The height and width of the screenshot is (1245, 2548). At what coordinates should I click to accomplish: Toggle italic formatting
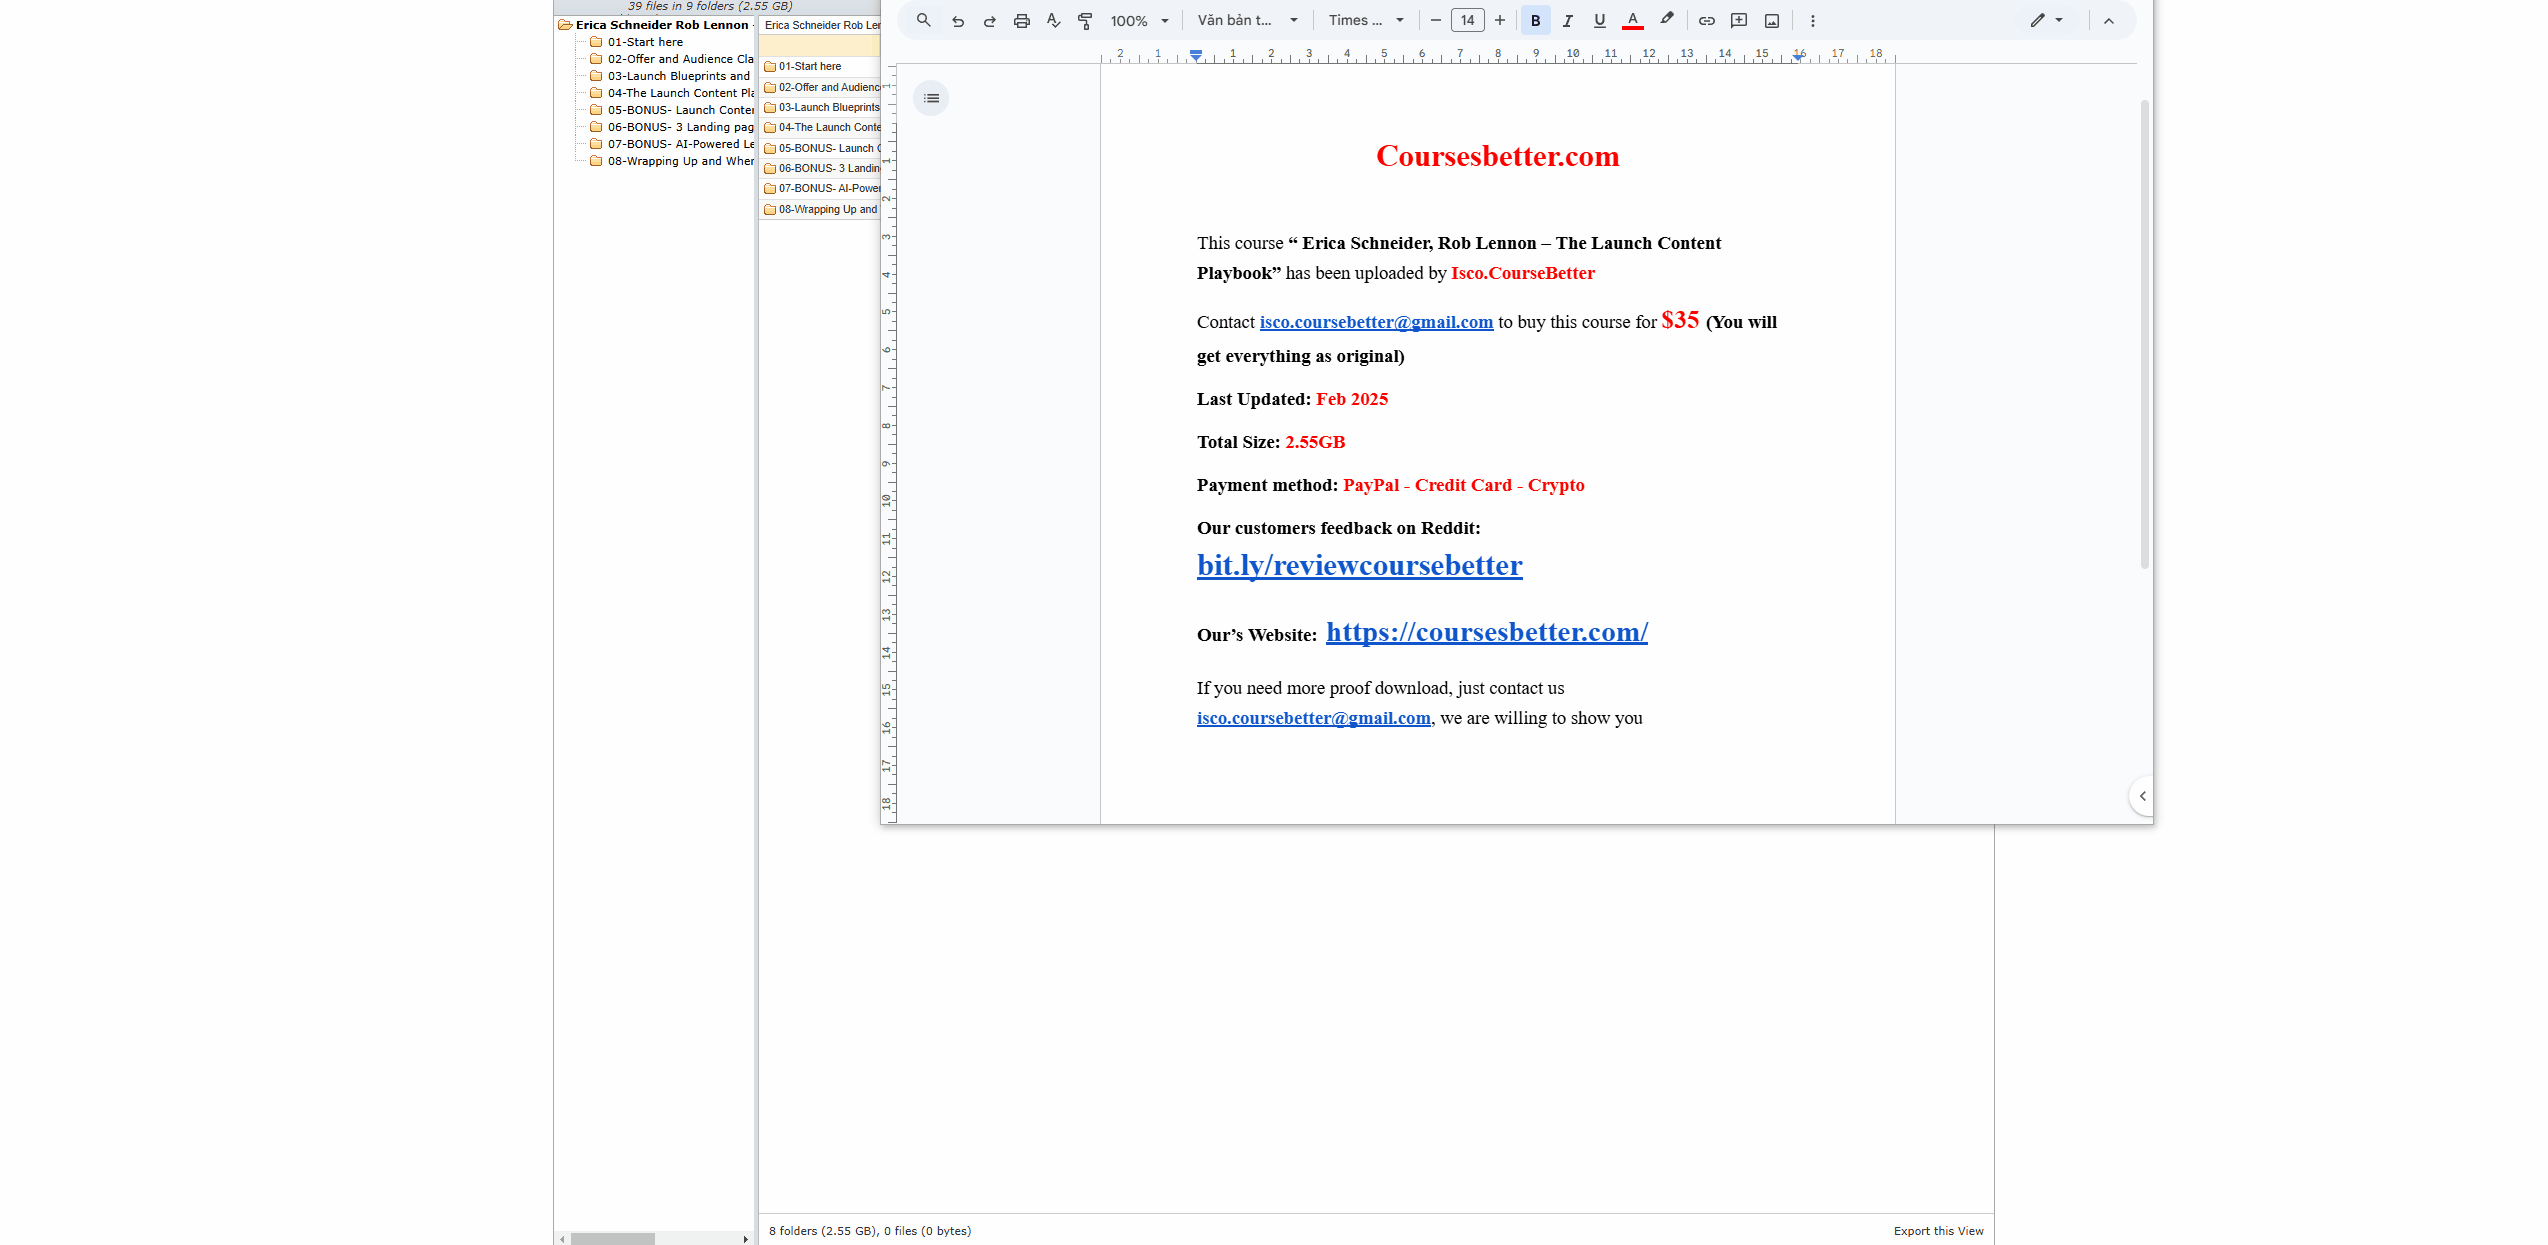click(x=1567, y=20)
